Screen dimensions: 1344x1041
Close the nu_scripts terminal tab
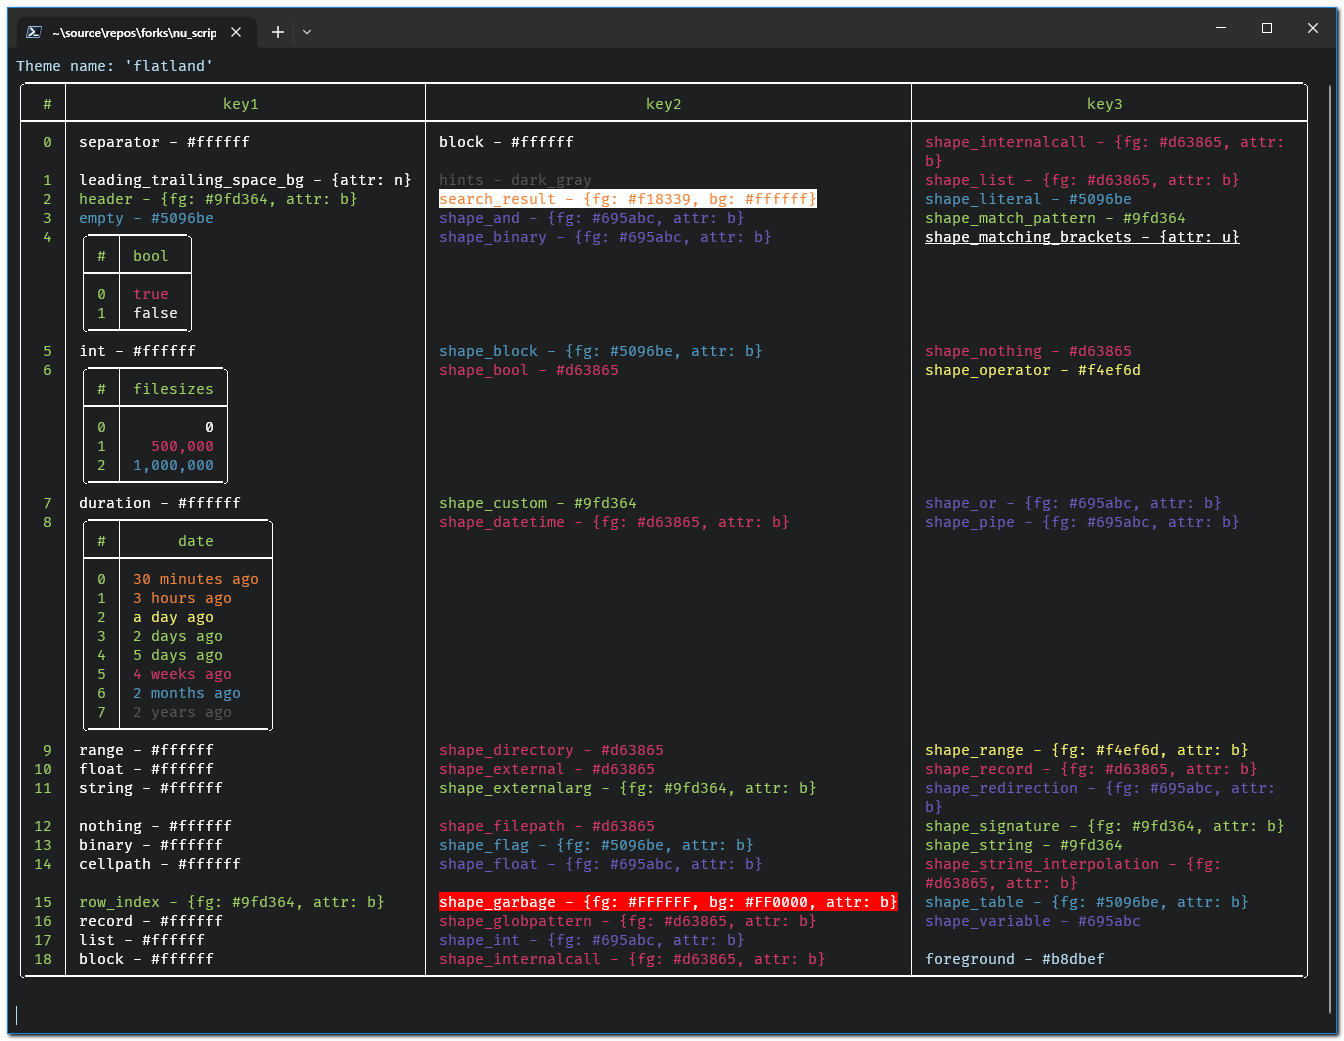coord(236,32)
